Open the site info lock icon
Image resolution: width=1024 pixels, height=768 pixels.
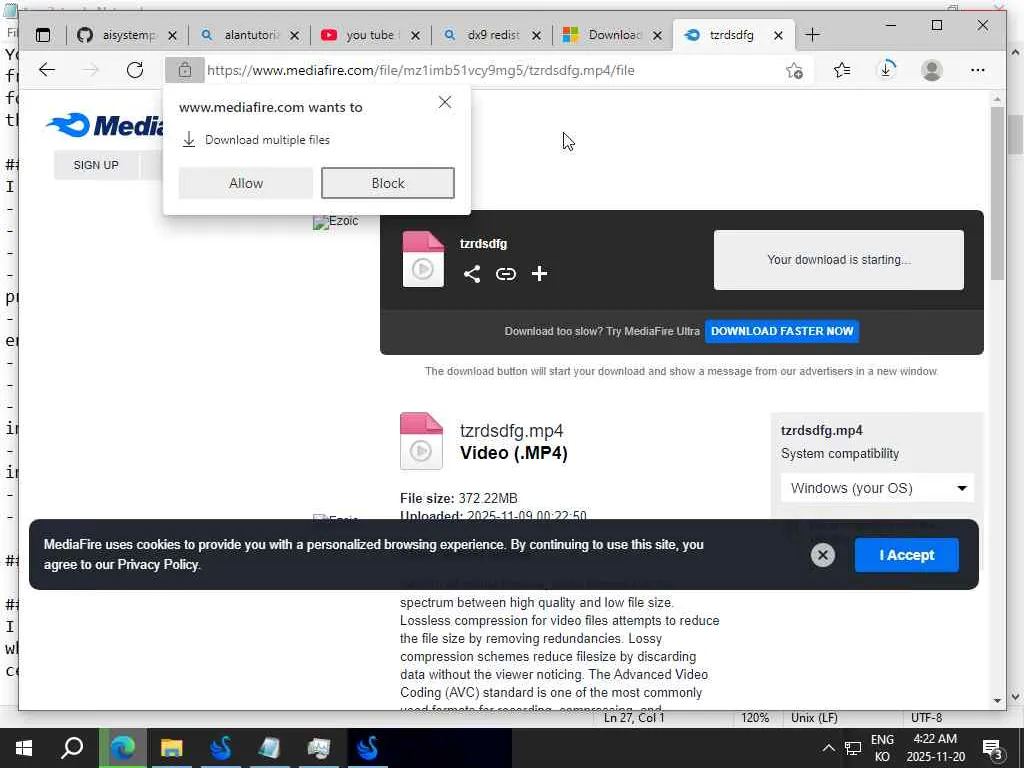[185, 70]
